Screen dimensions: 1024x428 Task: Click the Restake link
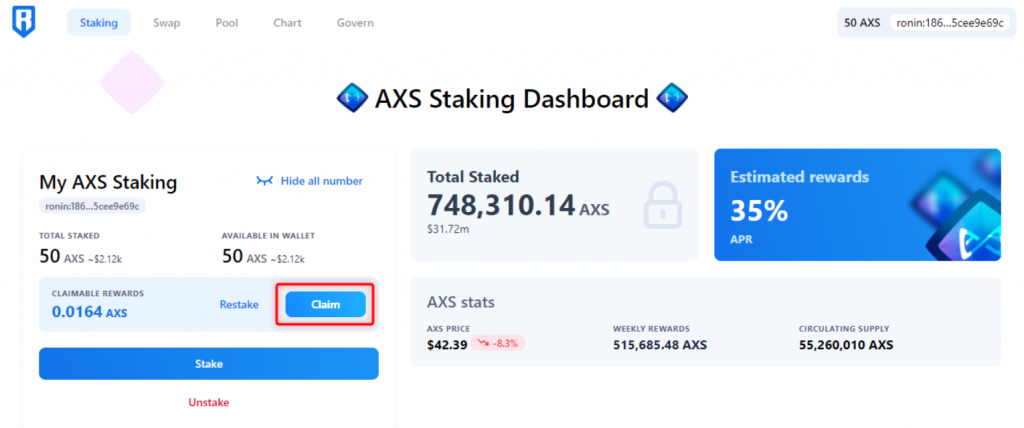(x=239, y=305)
